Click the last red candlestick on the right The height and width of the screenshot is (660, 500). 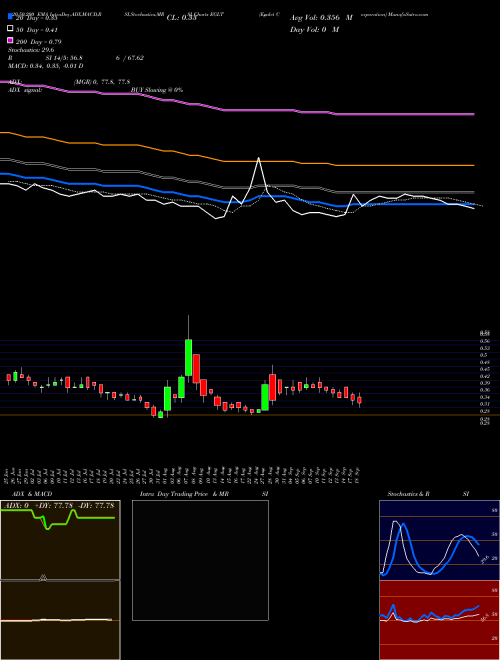coord(359,399)
